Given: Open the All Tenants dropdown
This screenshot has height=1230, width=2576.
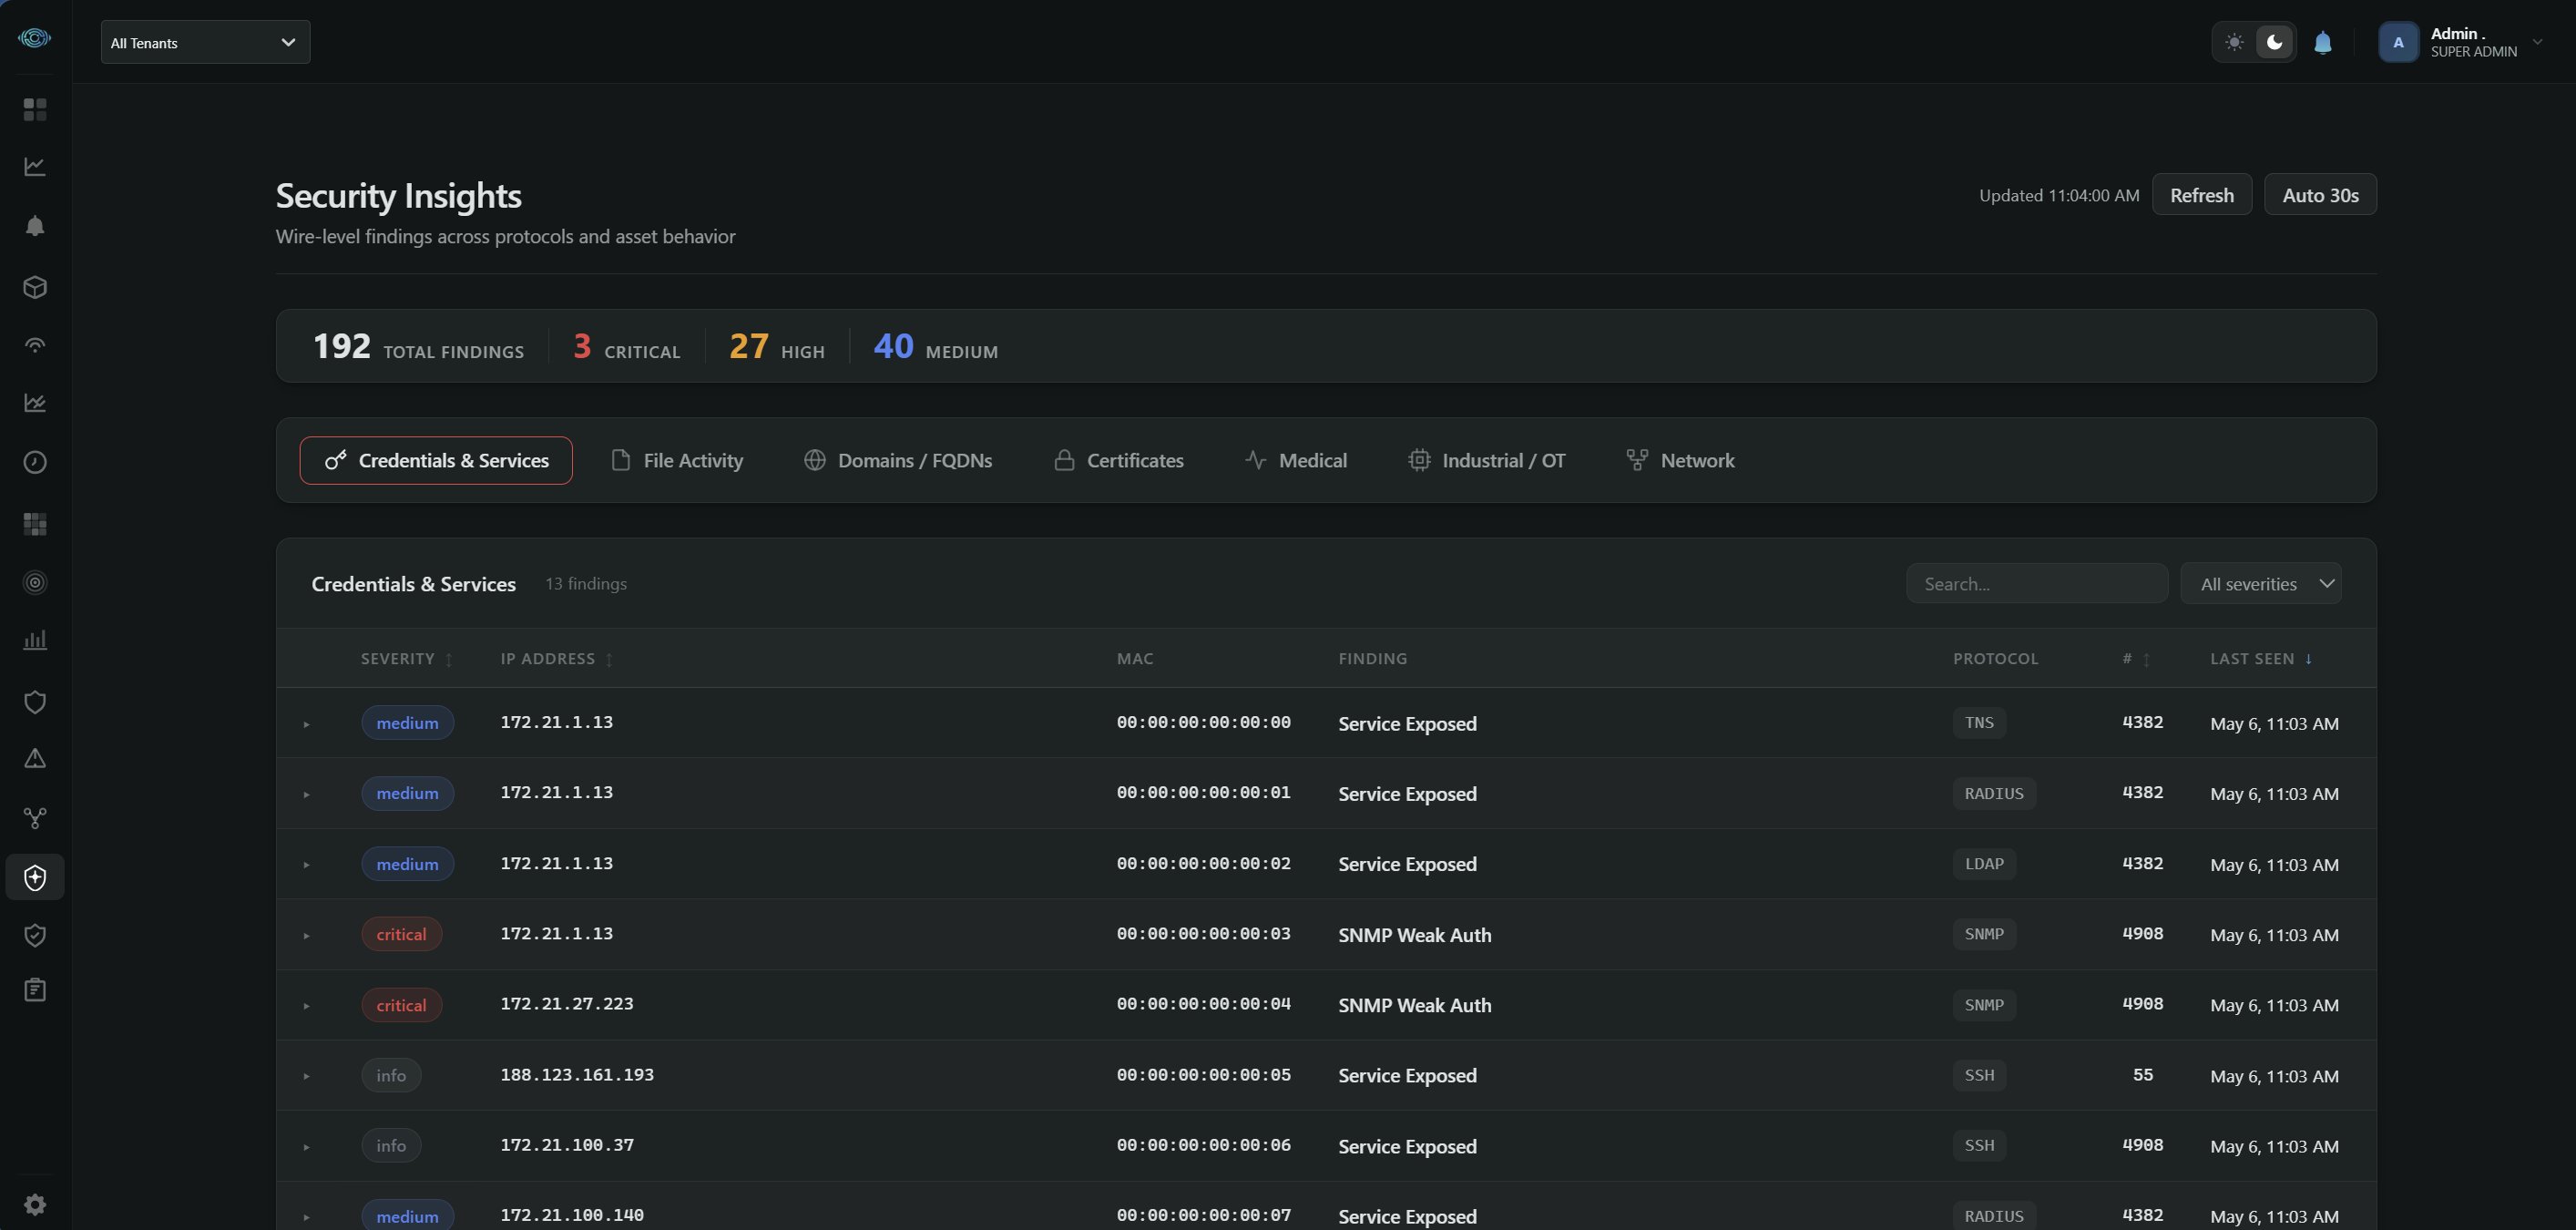Looking at the screenshot, I should click(x=205, y=42).
